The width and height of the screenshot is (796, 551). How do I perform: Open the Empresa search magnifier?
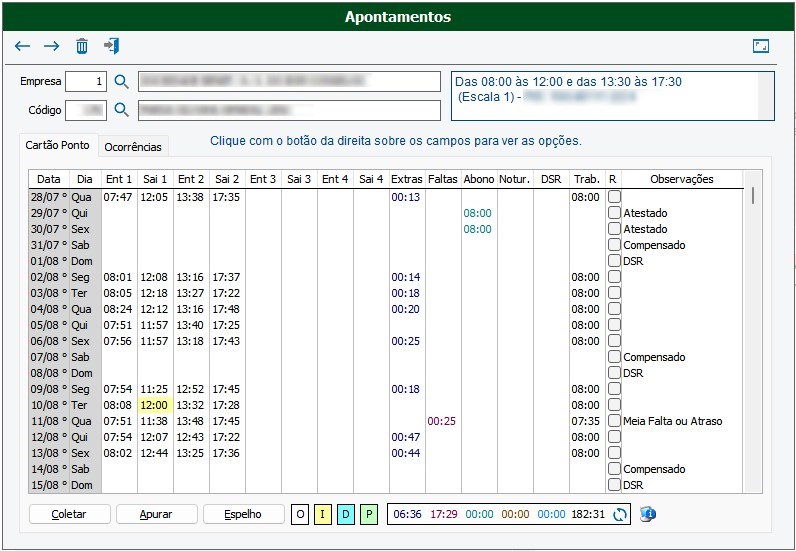(x=122, y=81)
